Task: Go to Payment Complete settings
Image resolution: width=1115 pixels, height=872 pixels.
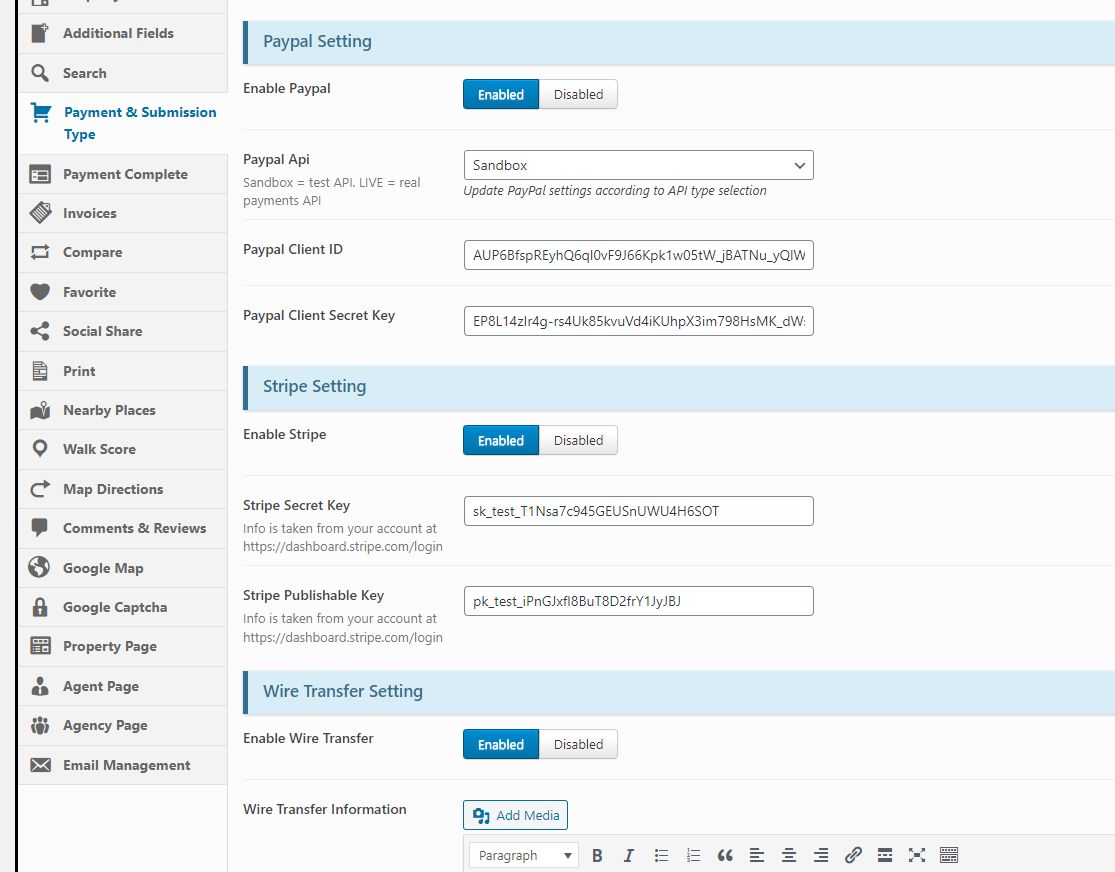Action: coord(124,174)
